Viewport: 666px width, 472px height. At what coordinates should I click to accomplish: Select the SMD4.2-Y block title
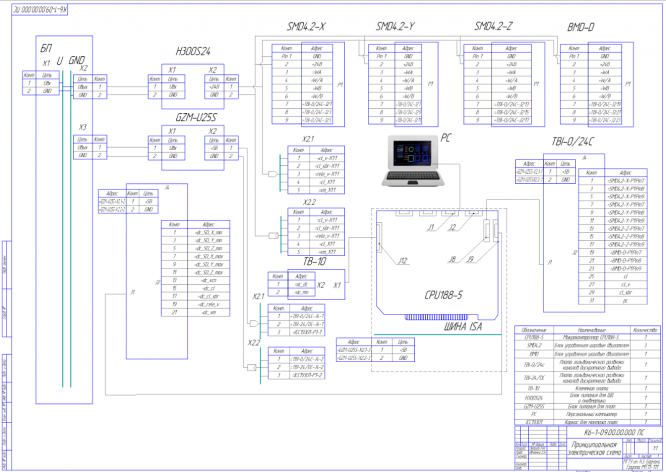[x=395, y=26]
